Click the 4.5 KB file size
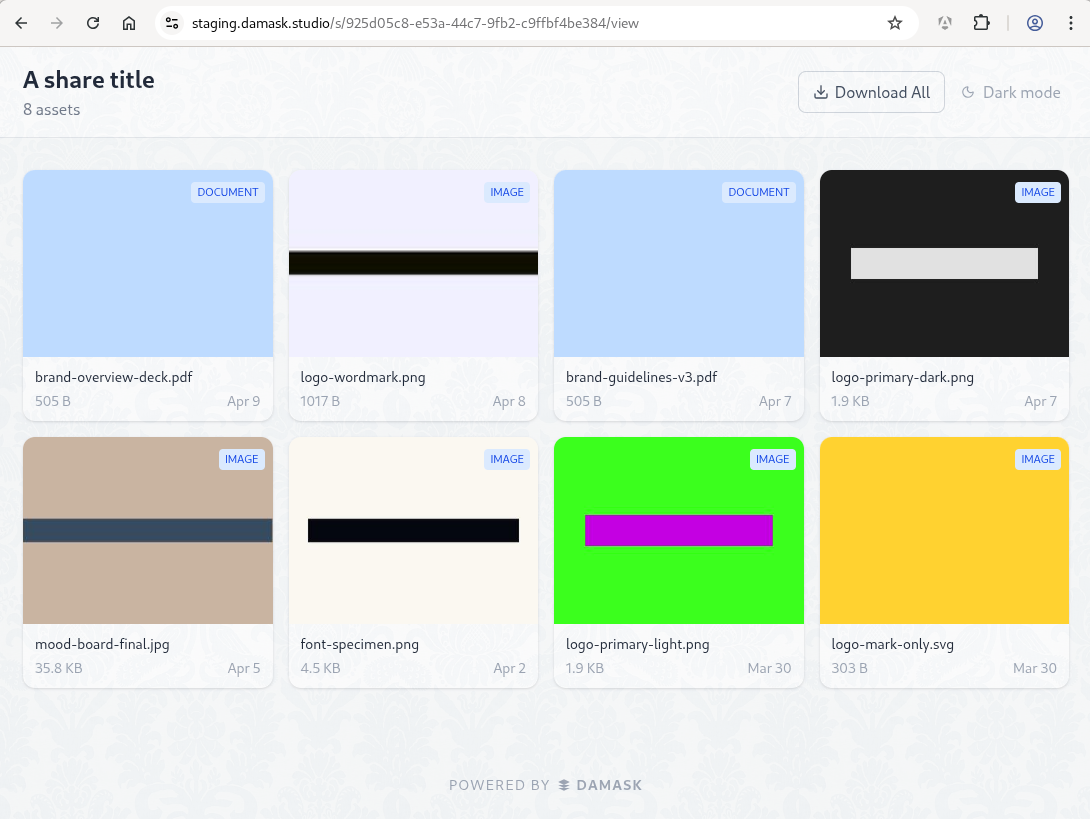1090x819 pixels. click(320, 668)
